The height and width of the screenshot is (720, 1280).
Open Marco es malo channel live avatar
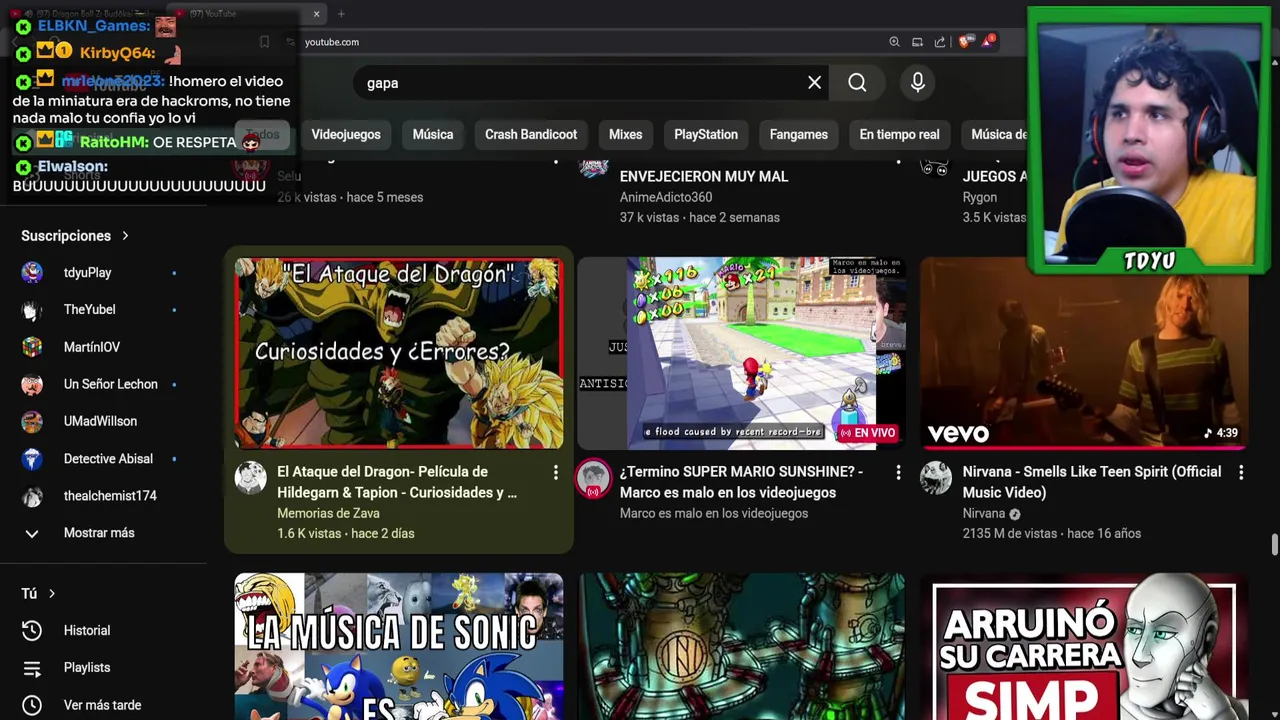coord(594,478)
